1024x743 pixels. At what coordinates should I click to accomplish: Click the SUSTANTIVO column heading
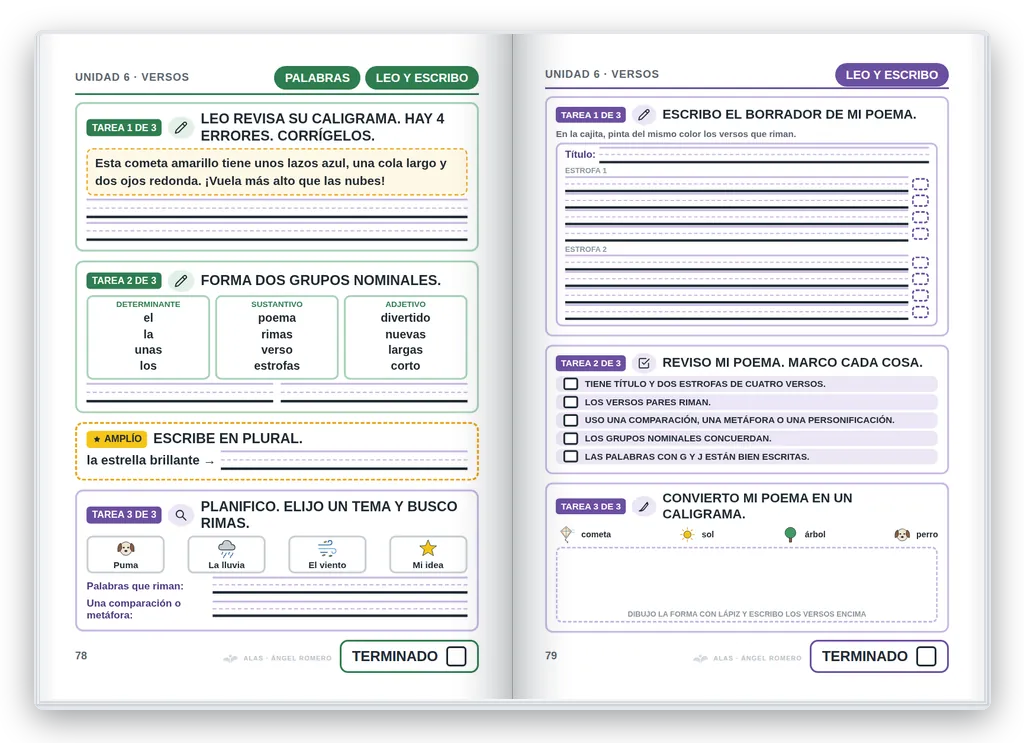coord(277,304)
